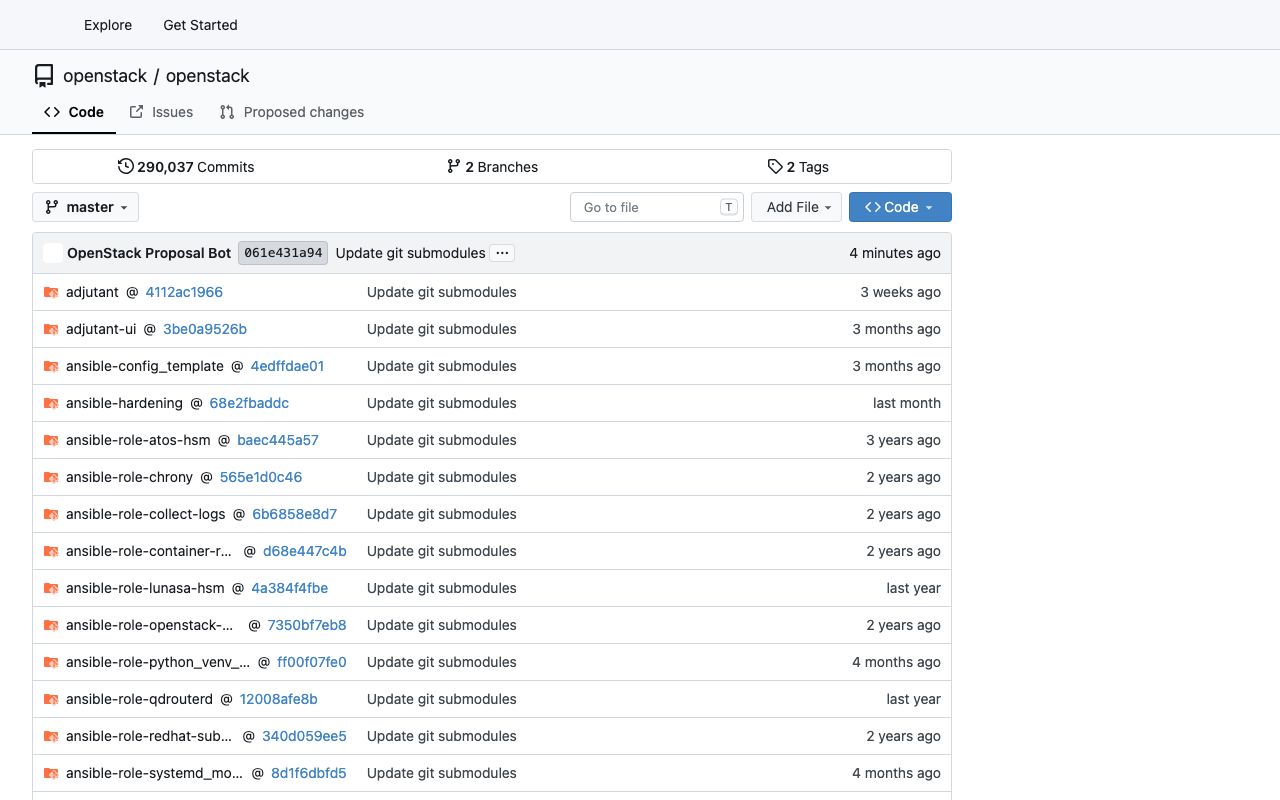This screenshot has width=1280, height=800.
Task: Click the ansible-role-qdrouterd folder icon
Action: 51,699
